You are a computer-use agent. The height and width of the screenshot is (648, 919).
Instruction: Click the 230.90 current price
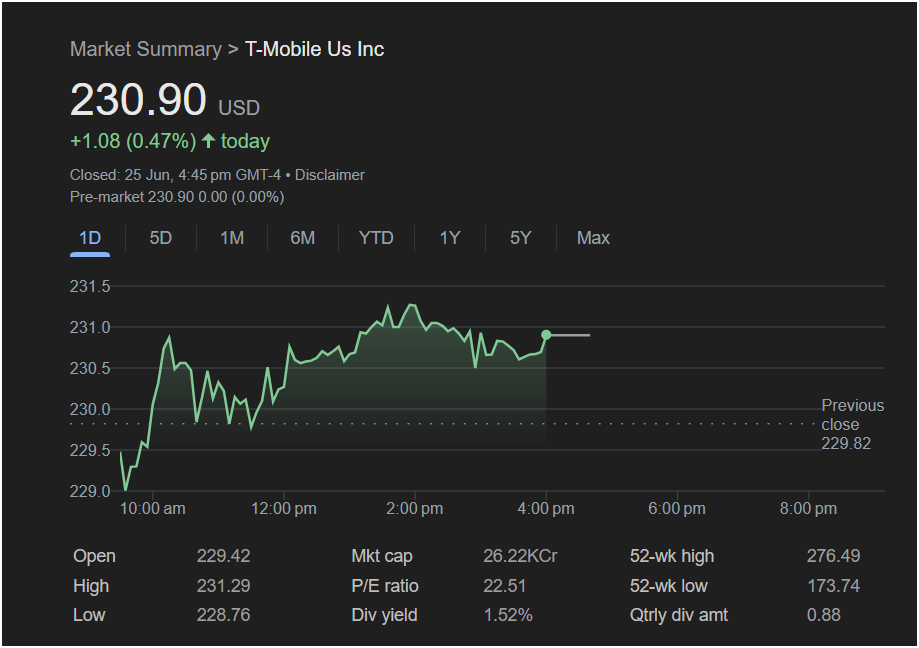[x=138, y=99]
